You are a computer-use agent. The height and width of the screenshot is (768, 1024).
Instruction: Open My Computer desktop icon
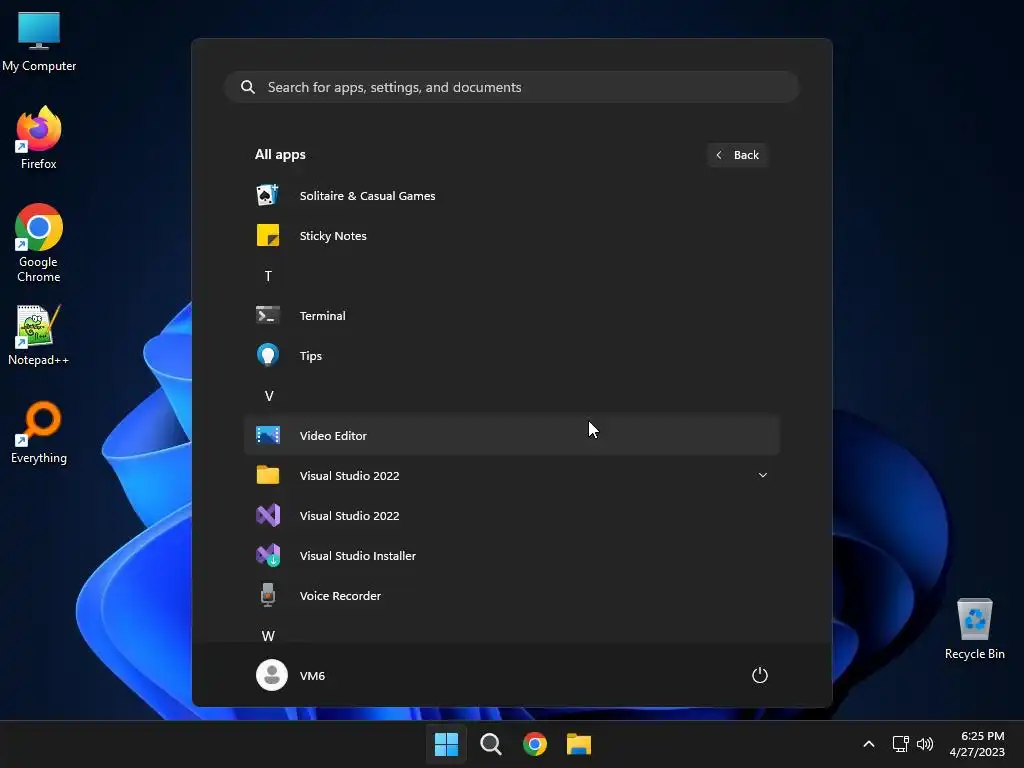(39, 42)
